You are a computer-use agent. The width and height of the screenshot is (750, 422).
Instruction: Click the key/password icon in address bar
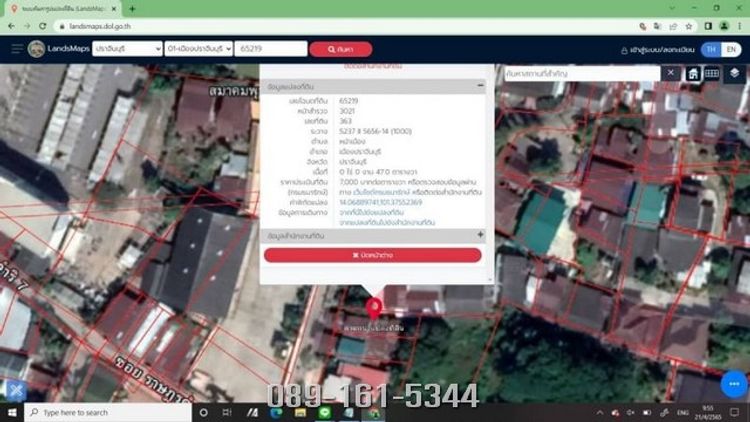(x=643, y=26)
